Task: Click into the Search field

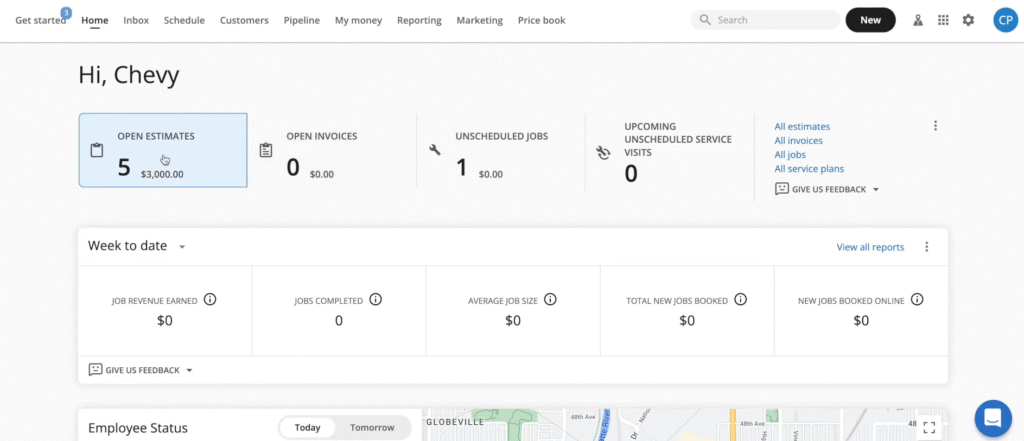Action: pyautogui.click(x=765, y=20)
